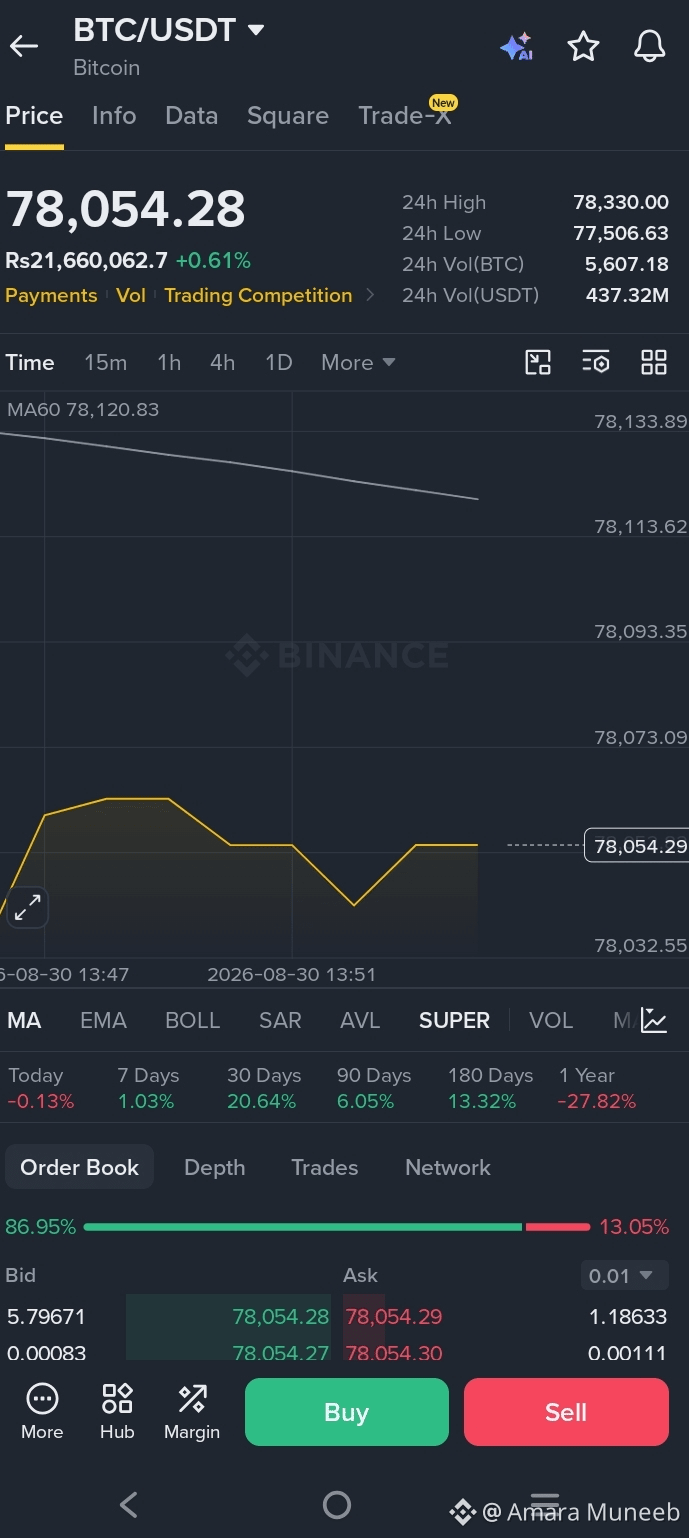
Task: Open price alerts via bell icon
Action: point(650,46)
